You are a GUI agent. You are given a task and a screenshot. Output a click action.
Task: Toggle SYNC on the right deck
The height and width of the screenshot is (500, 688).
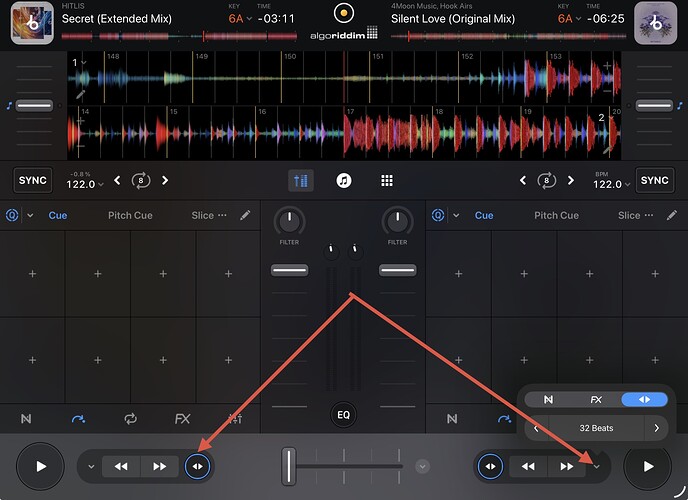[x=654, y=180]
